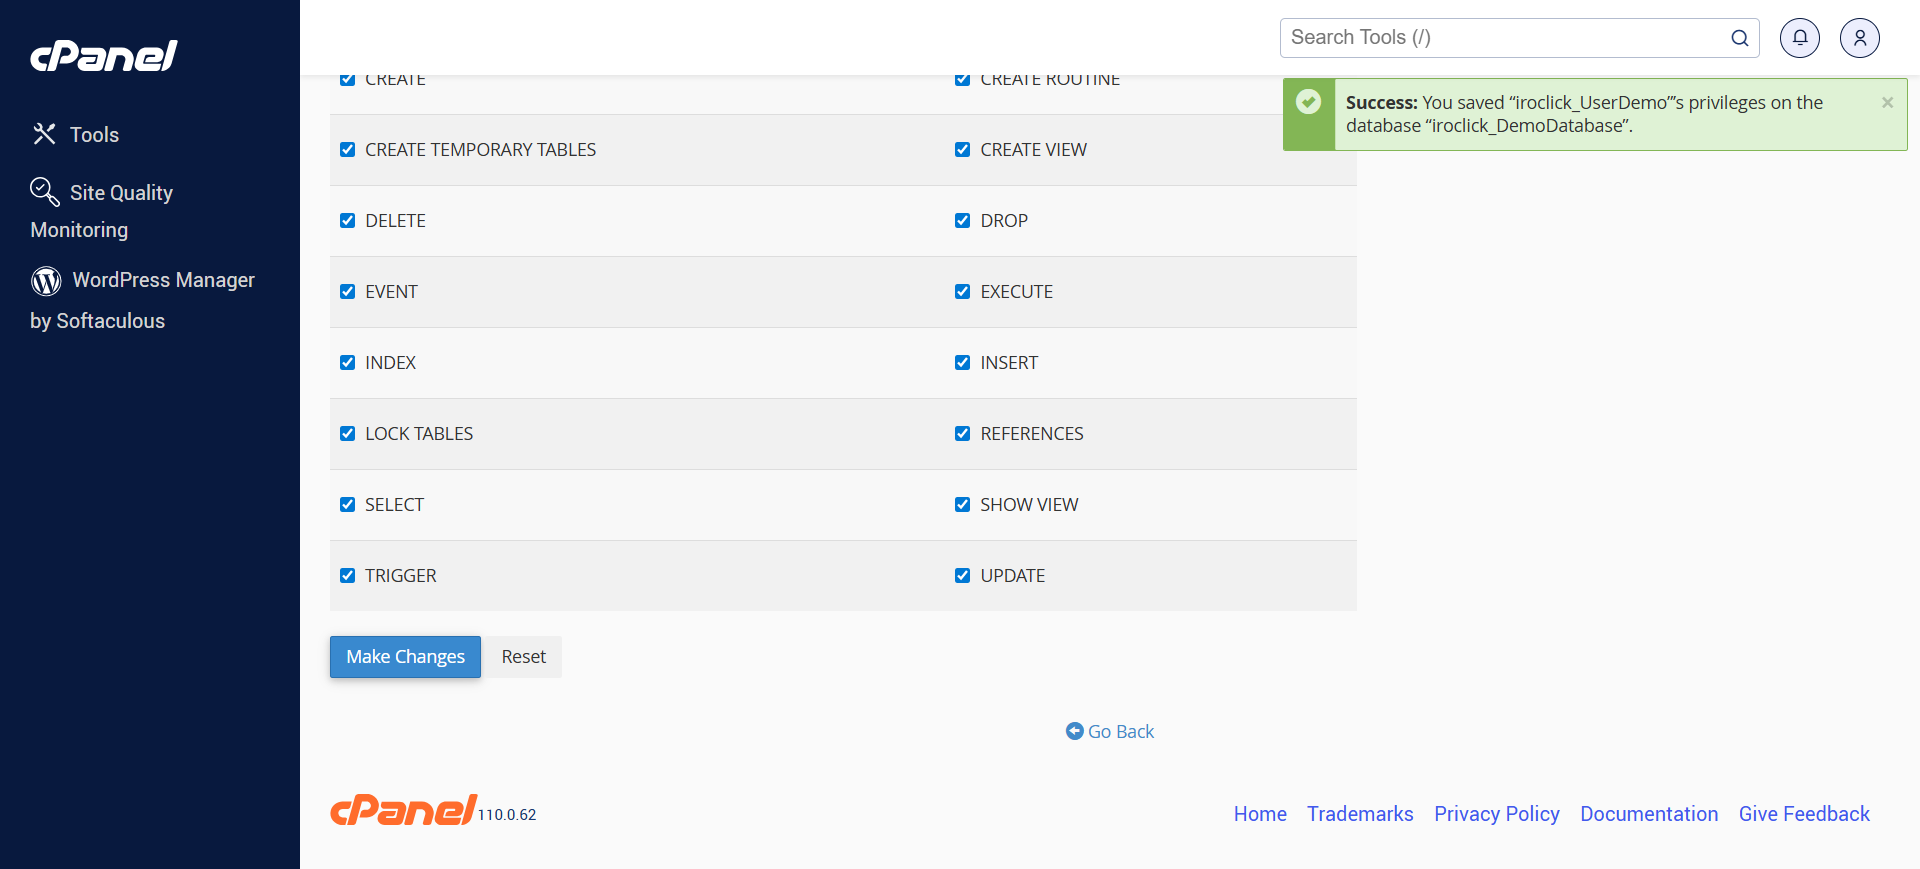Click the orange cPanel footer logo
The image size is (1920, 869).
coord(403,810)
